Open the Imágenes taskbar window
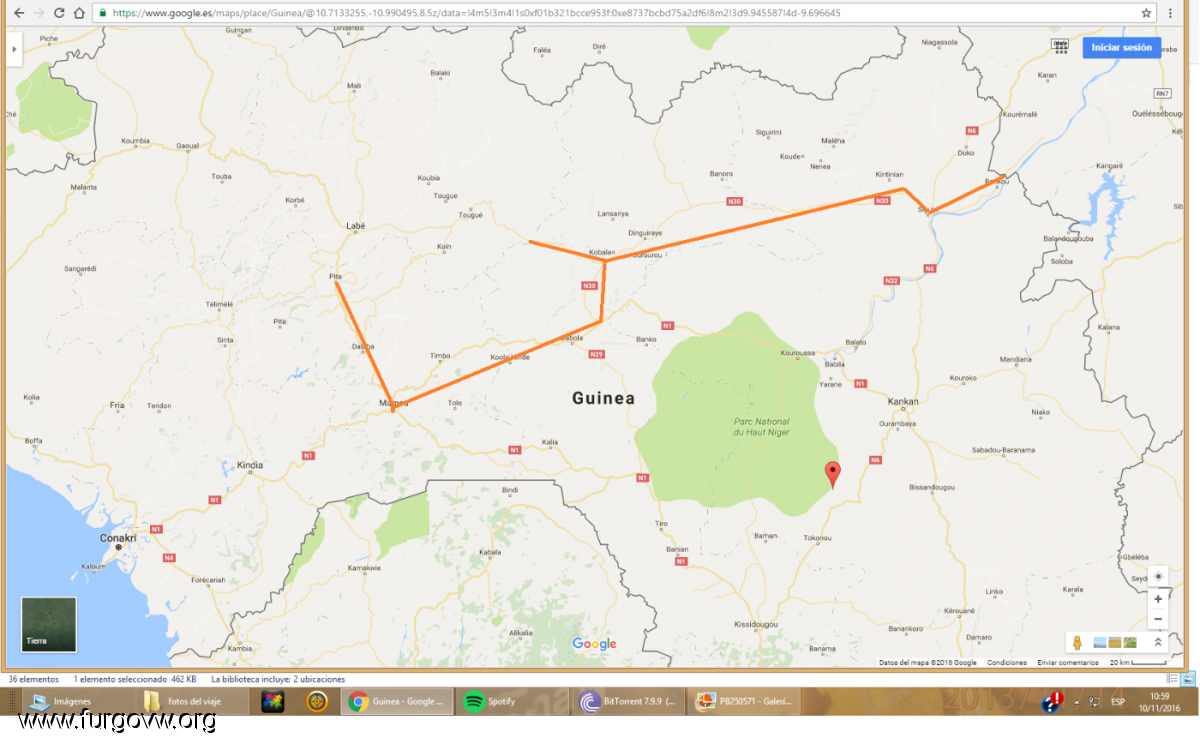 click(x=78, y=701)
